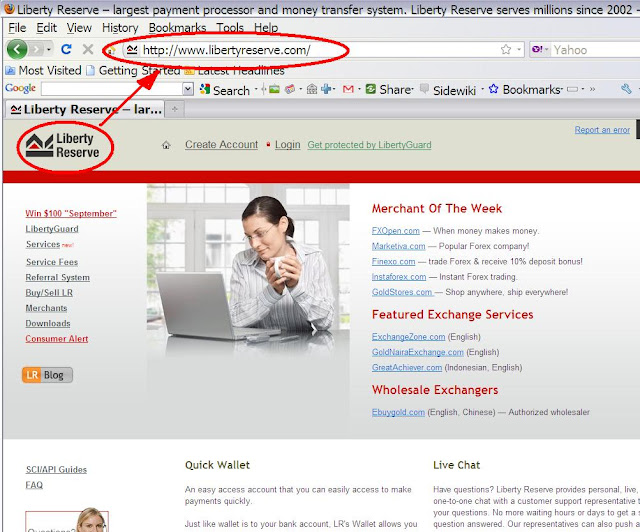Screen dimensions: 640x532
Task: Click the Create Account link
Action: coord(222,145)
